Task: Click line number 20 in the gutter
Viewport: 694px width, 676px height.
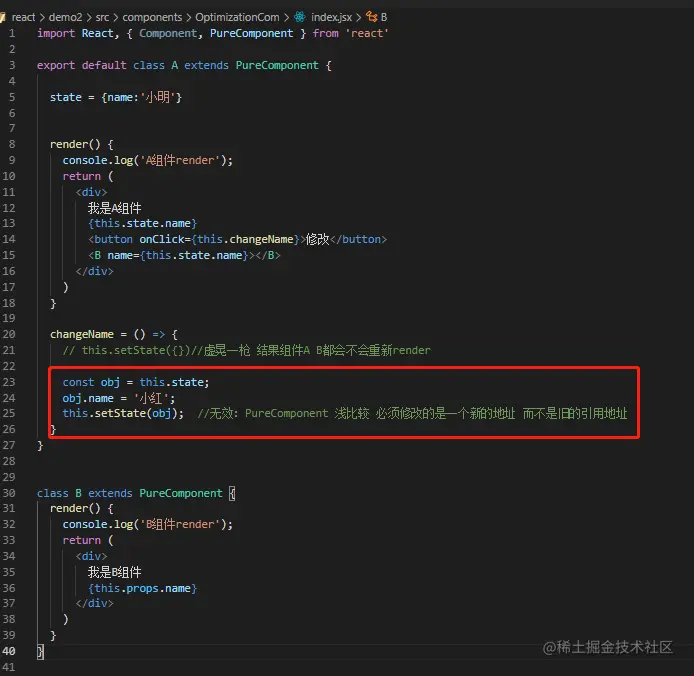Action: (9, 334)
